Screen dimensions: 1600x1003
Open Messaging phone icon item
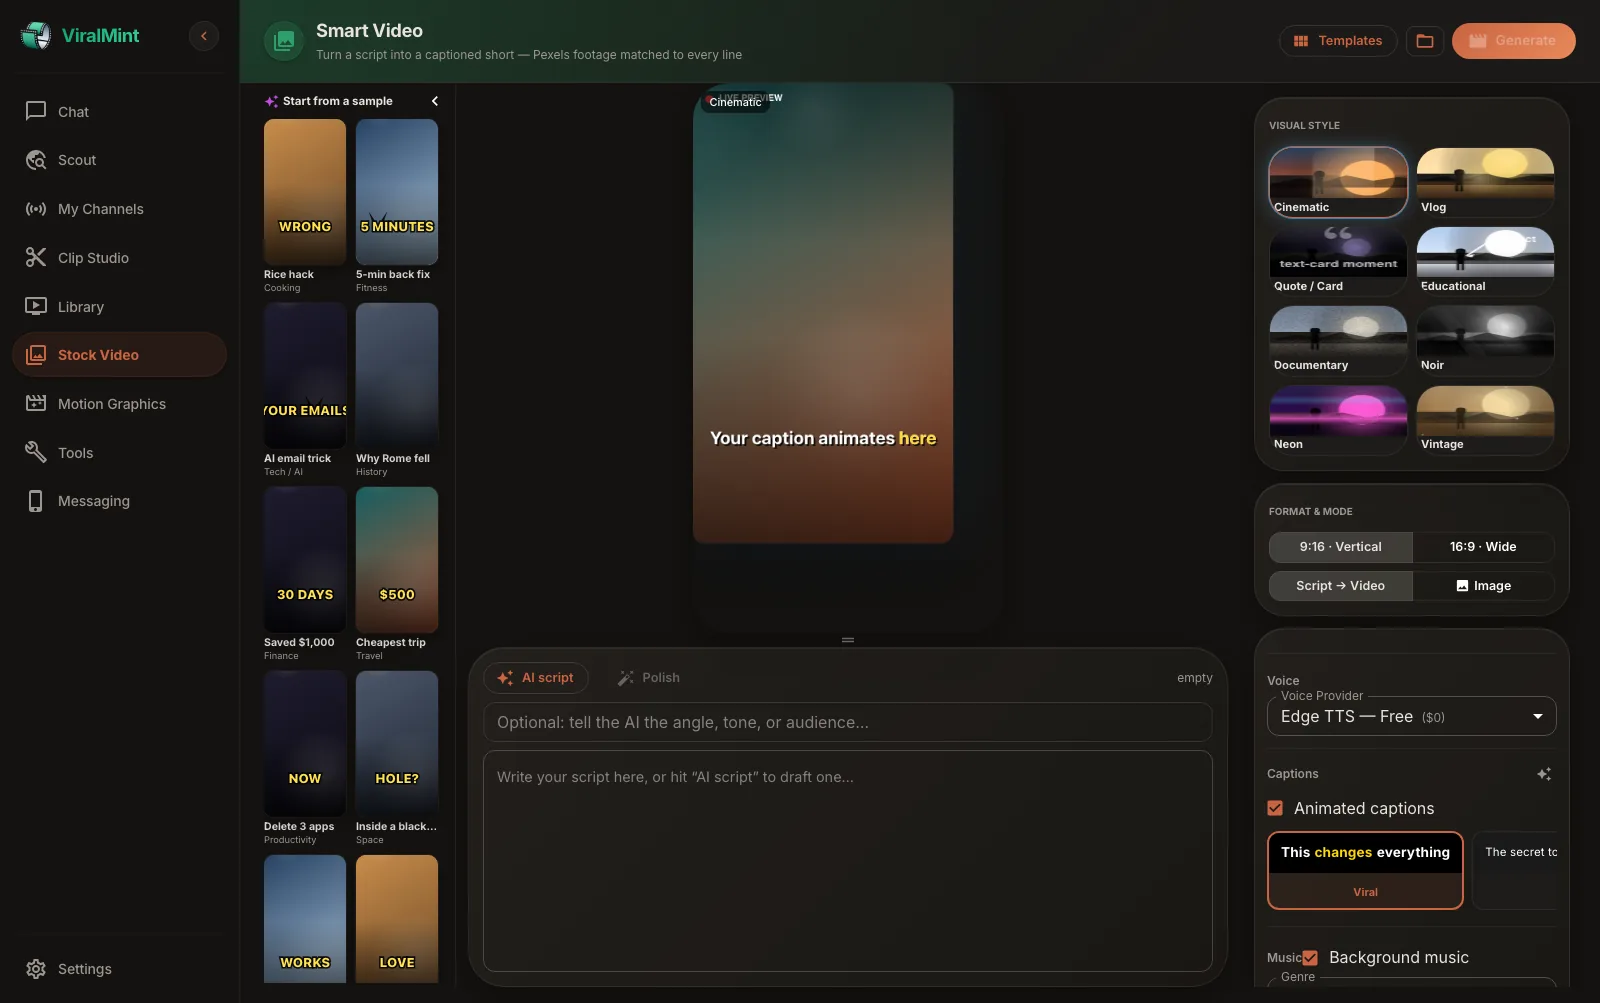click(x=36, y=501)
